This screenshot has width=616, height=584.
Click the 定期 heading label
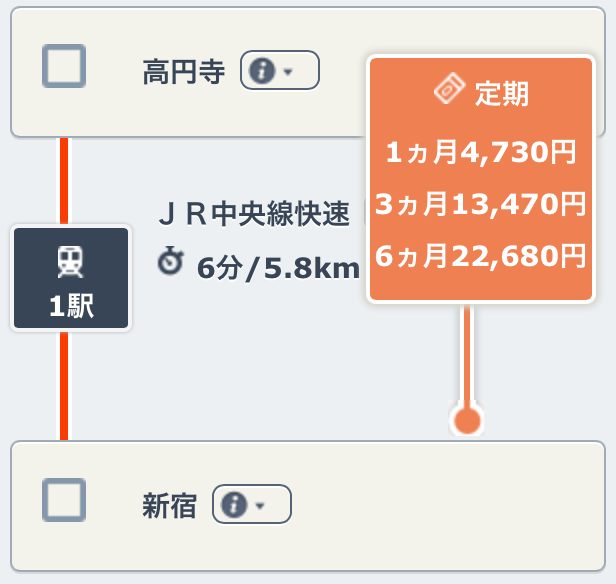(503, 94)
